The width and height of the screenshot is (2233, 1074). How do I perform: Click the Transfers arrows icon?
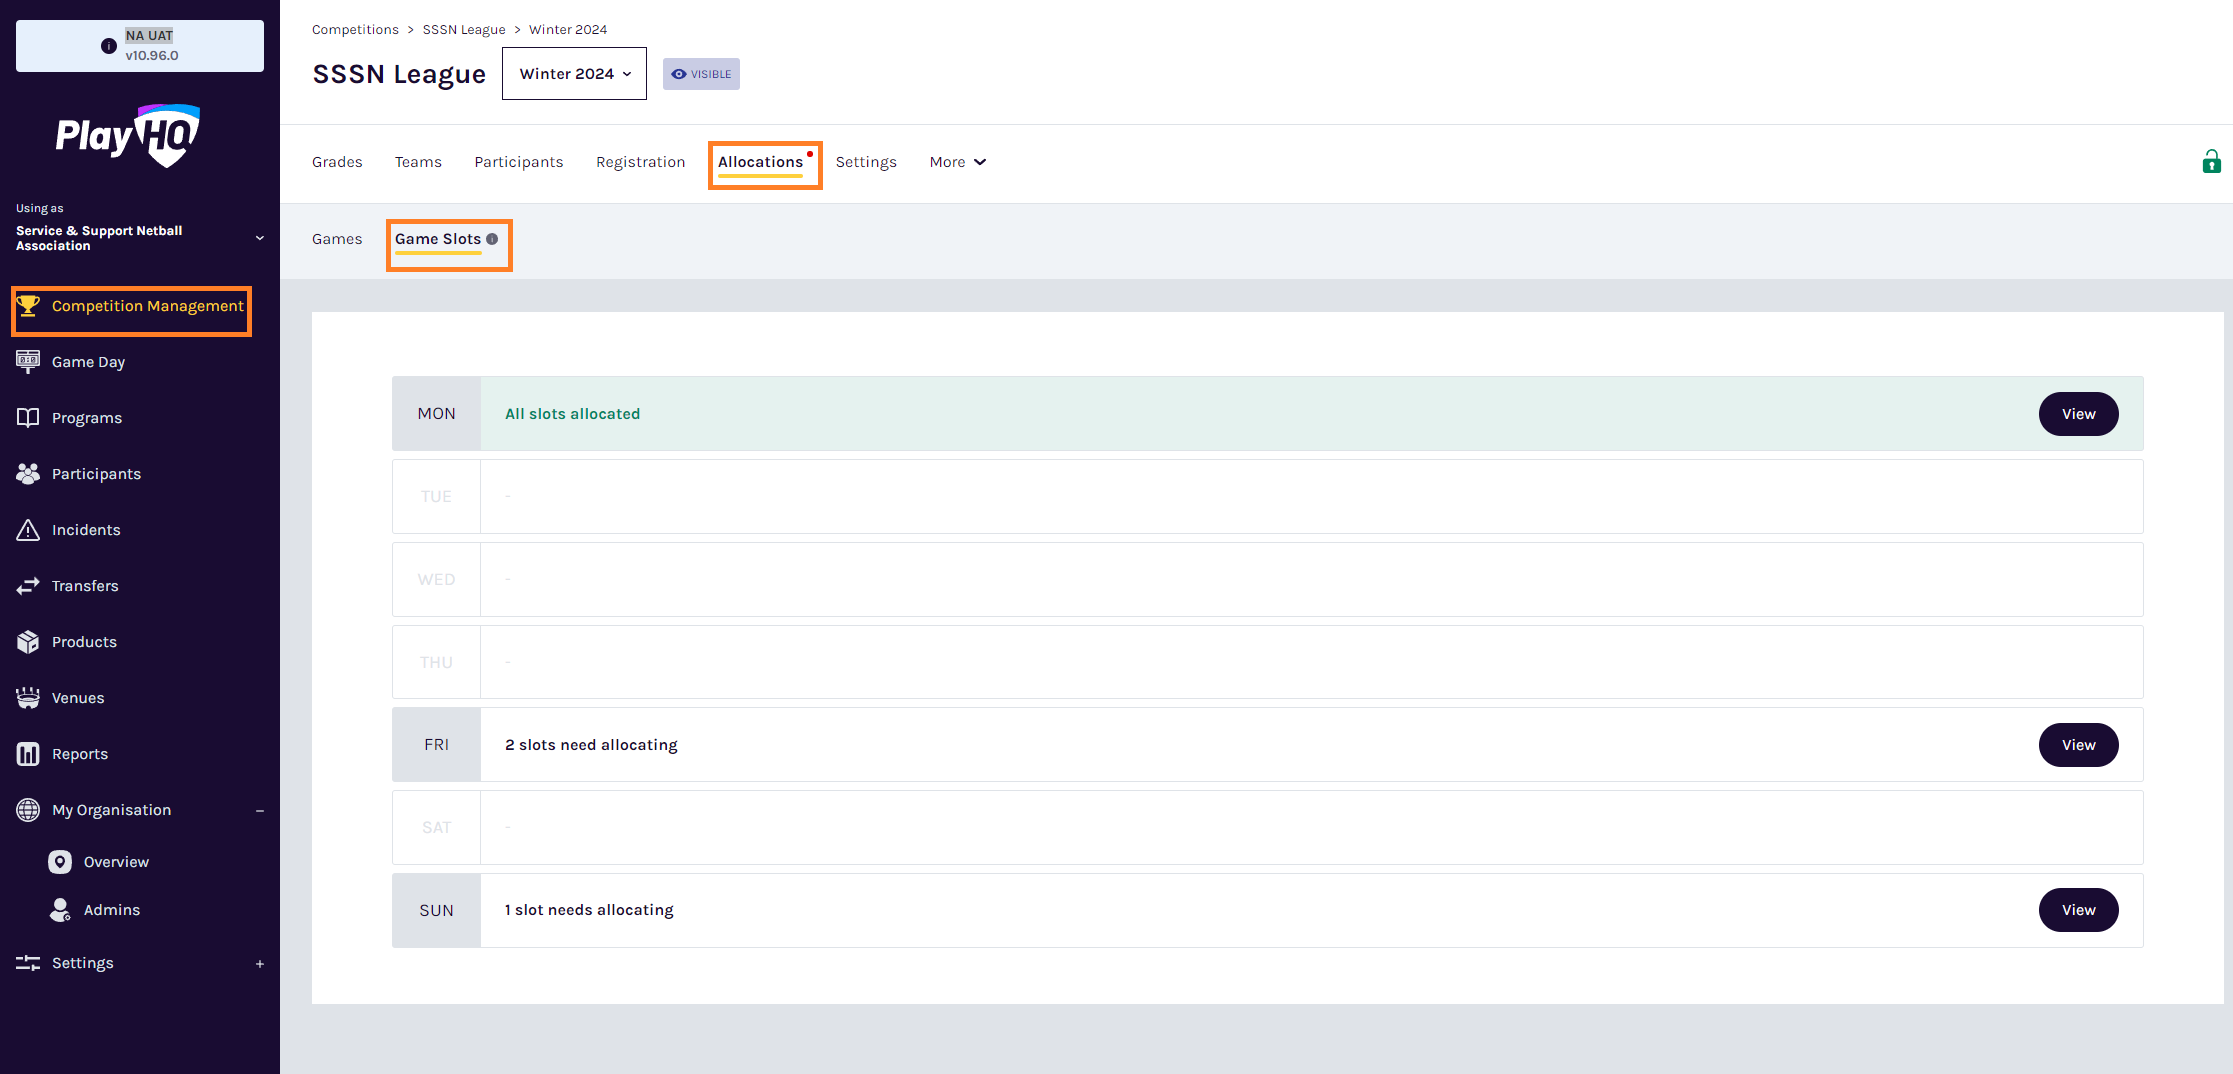28,586
